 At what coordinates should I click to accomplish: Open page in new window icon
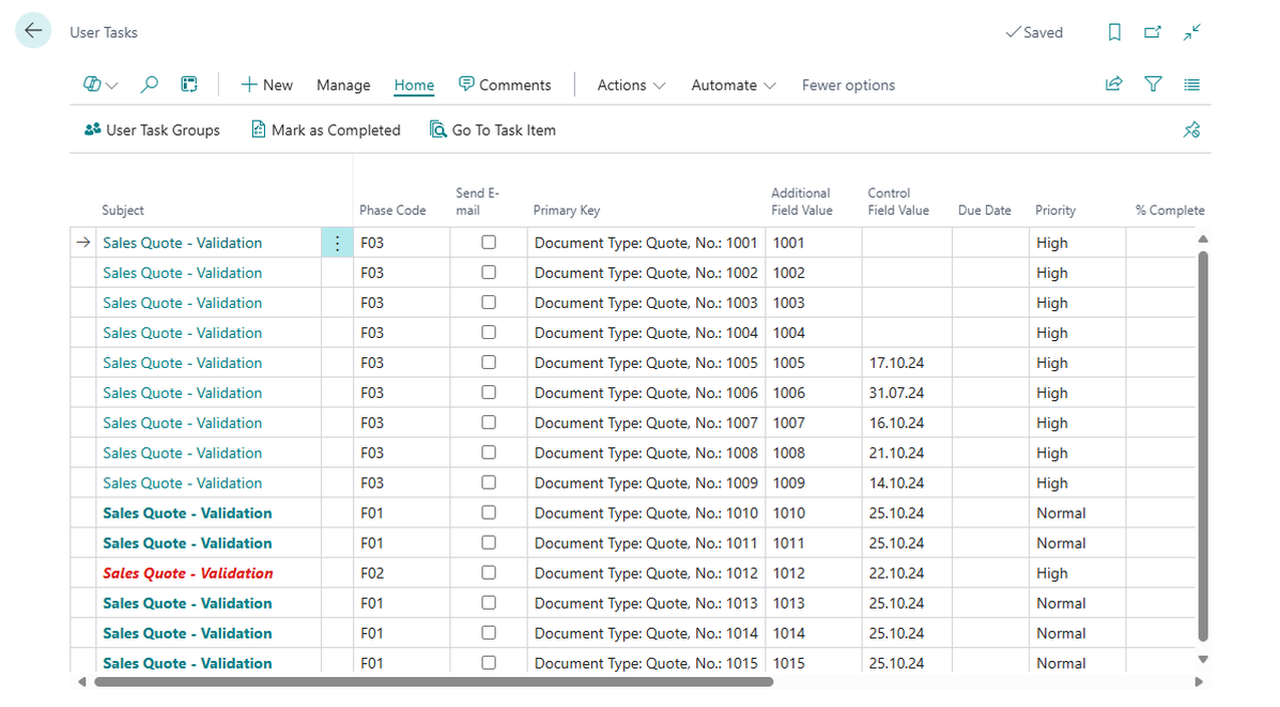click(1153, 32)
